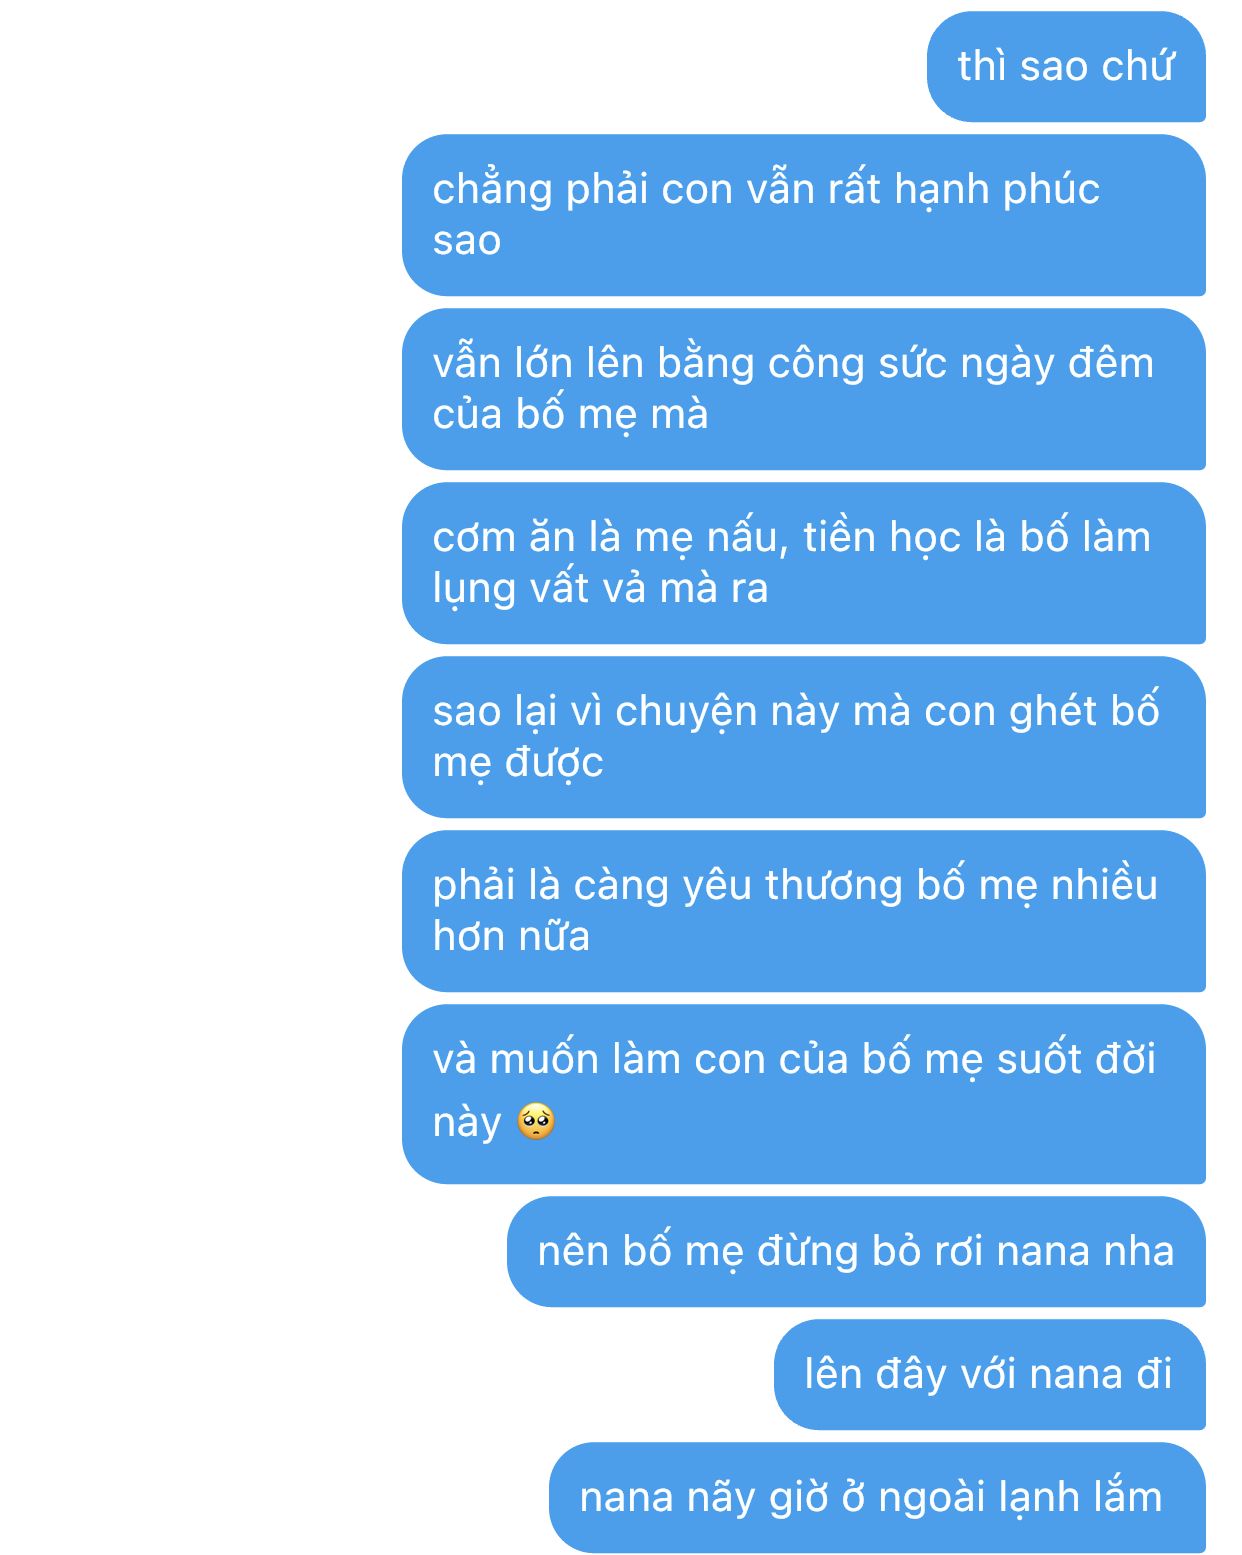Screen dimensions: 1242x1555
Task: Tap the words 'hơn nữa' in sixth bubble
Action: point(511,937)
